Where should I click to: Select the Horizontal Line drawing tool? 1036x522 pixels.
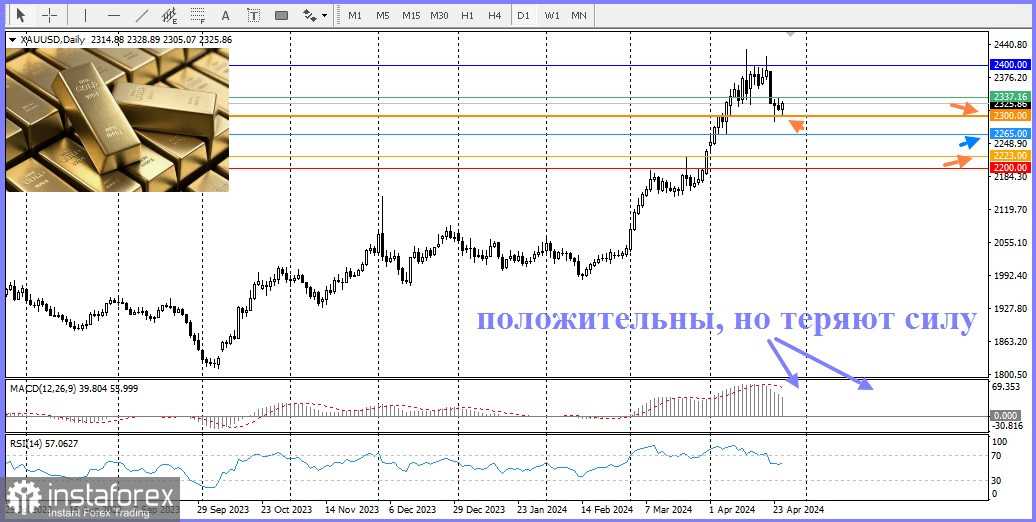pyautogui.click(x=114, y=15)
